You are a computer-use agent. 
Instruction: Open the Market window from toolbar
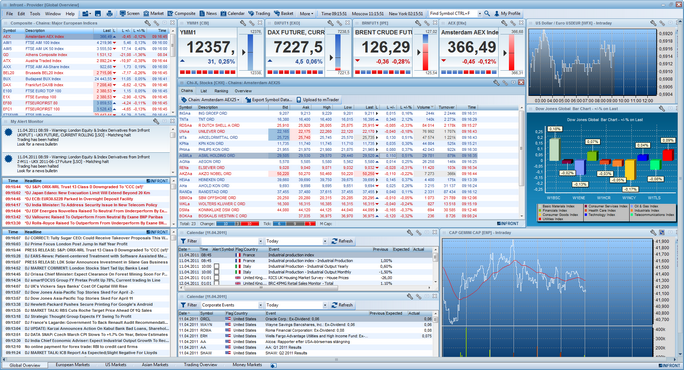154,14
